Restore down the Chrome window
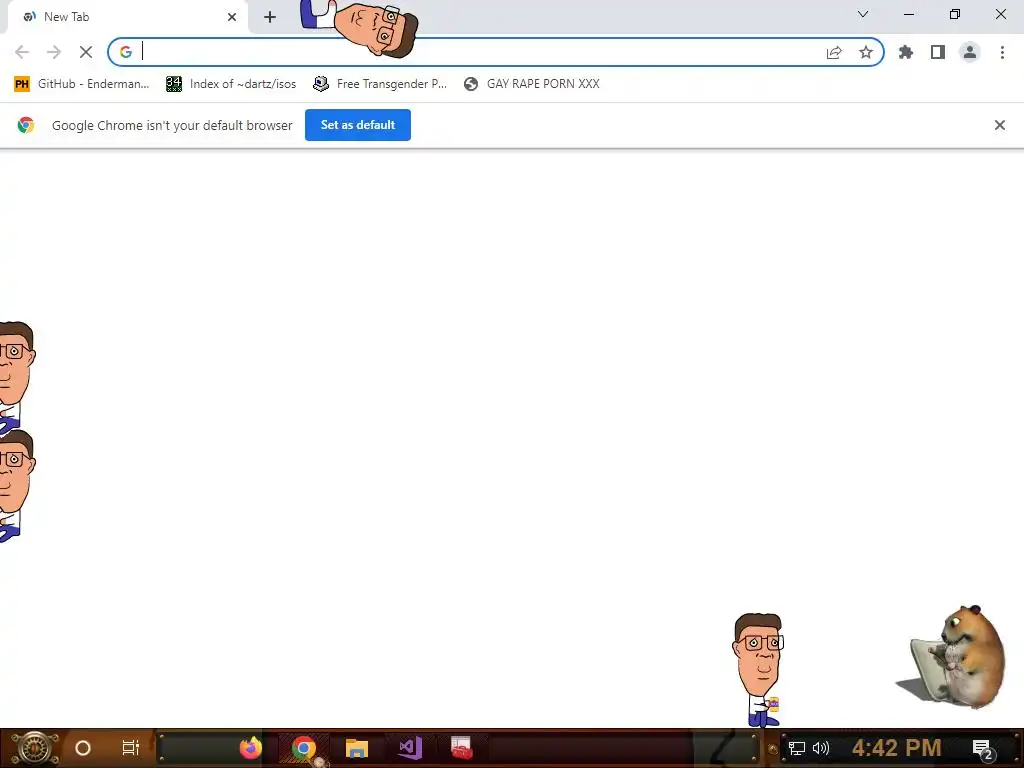This screenshot has height=768, width=1024. pos(955,14)
